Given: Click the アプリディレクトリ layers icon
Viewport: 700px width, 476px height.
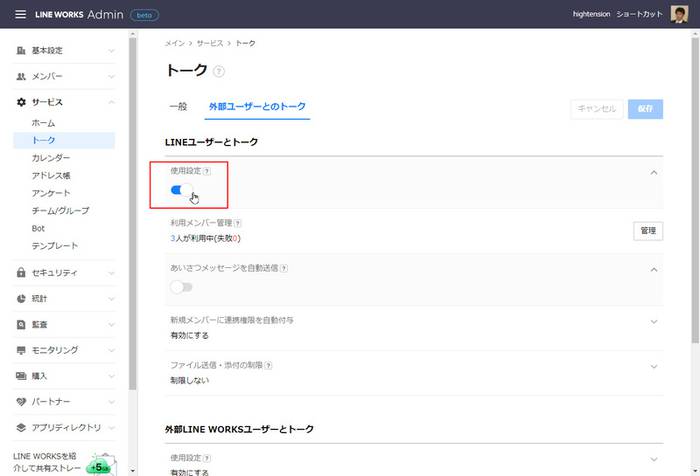Looking at the screenshot, I should coord(21,428).
